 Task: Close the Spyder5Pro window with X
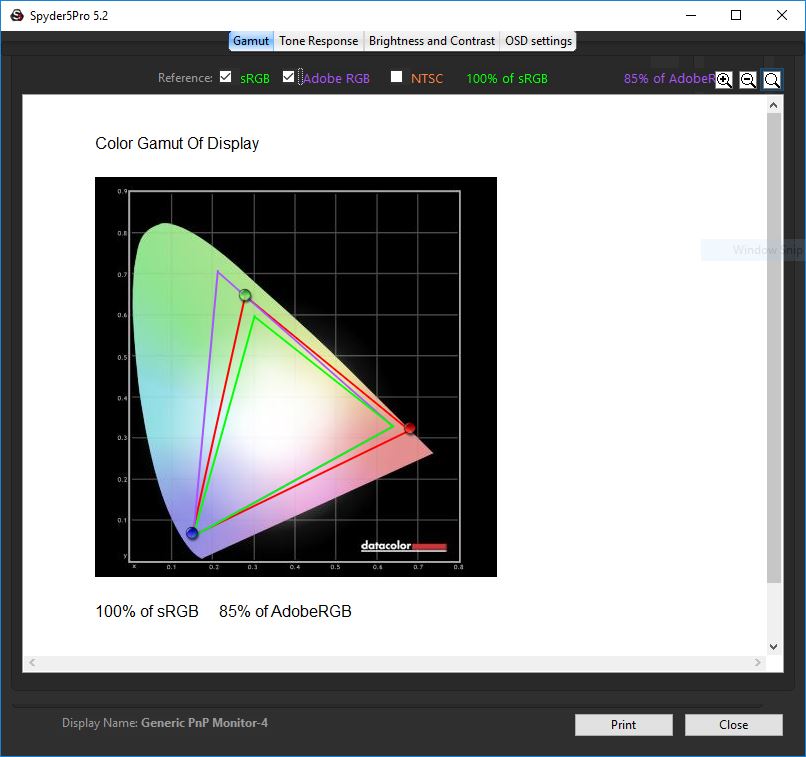pyautogui.click(x=782, y=15)
